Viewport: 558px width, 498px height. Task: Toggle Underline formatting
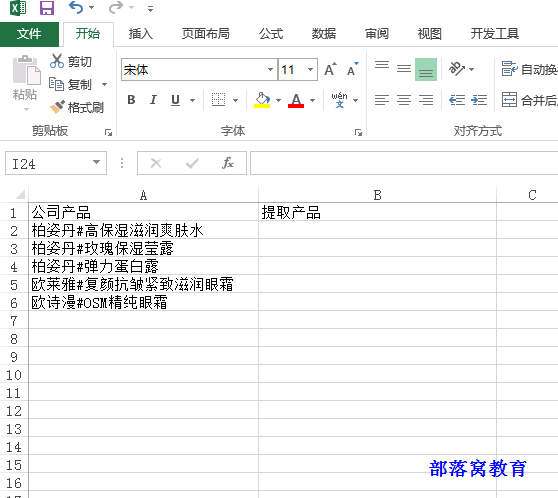point(175,100)
